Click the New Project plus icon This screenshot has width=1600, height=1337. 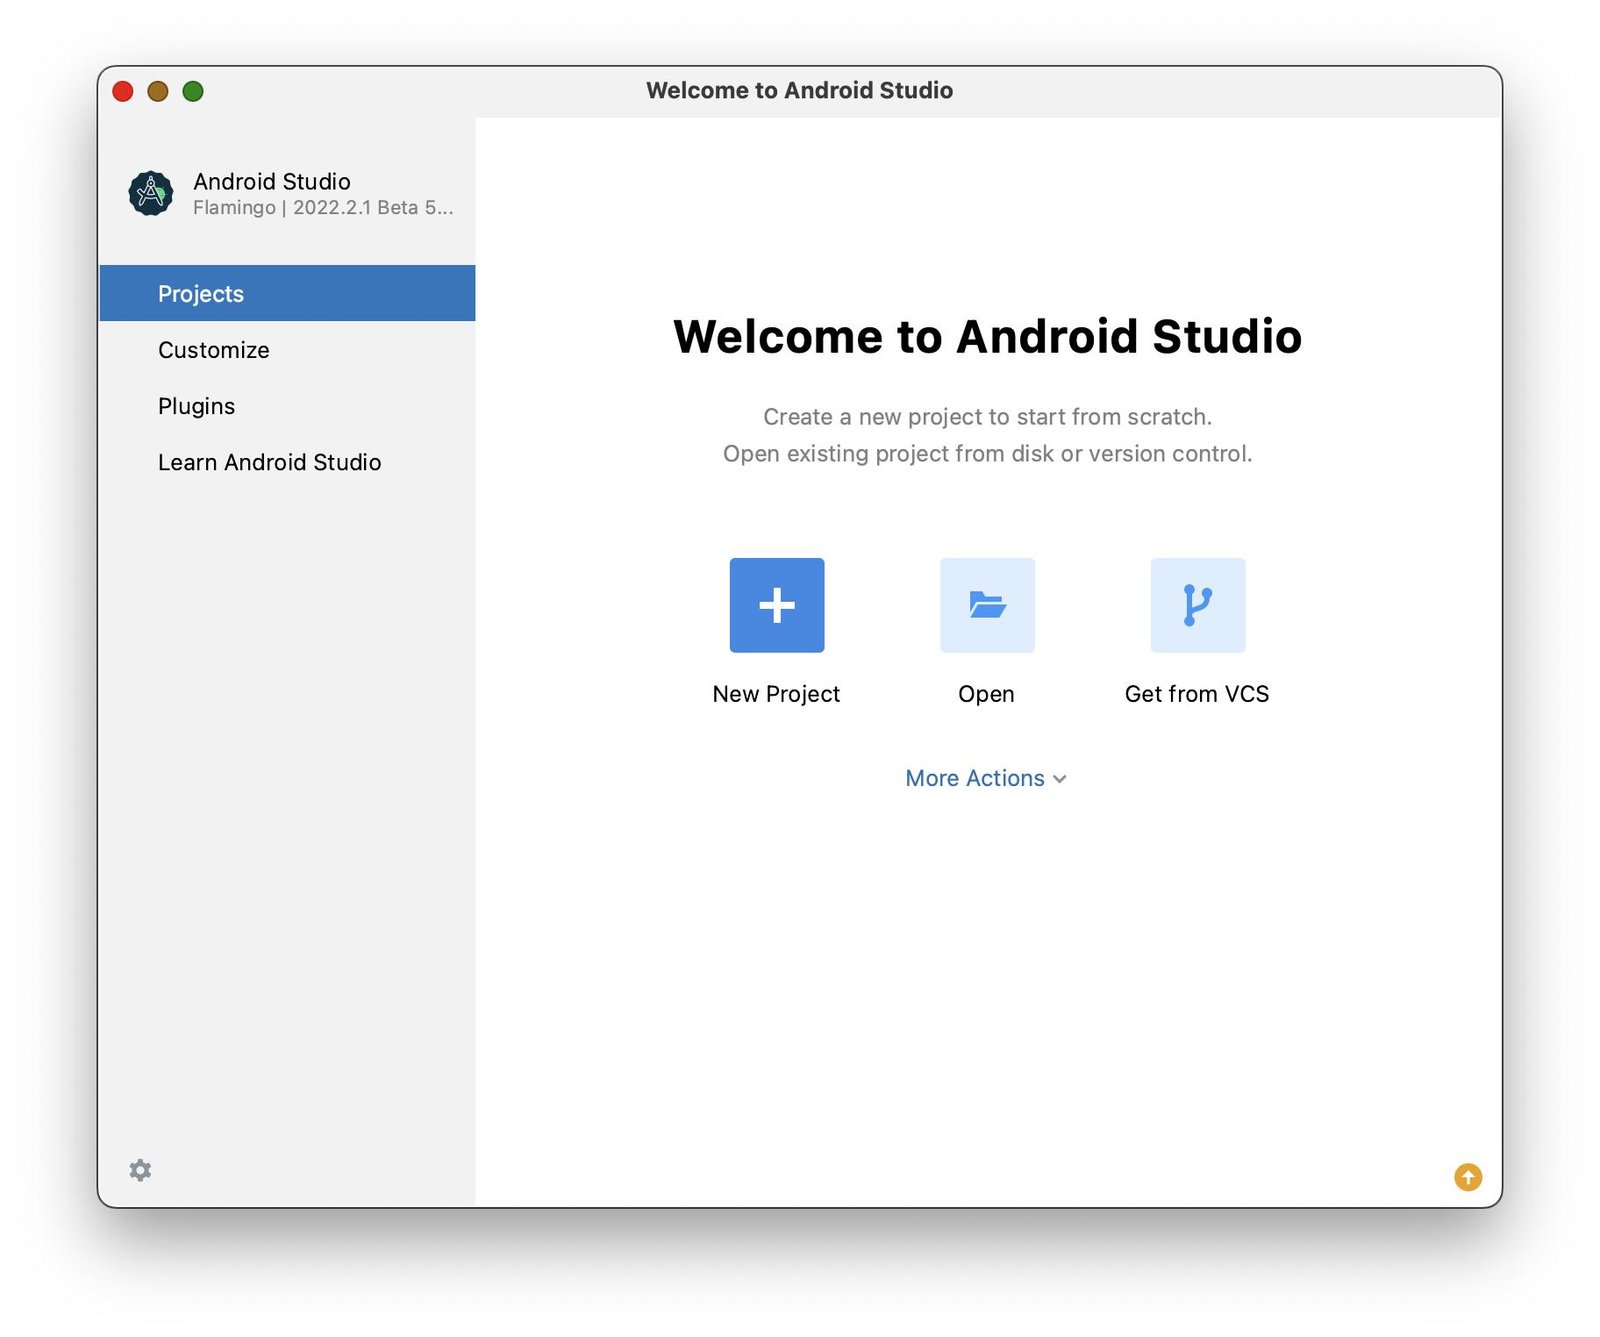tap(777, 605)
